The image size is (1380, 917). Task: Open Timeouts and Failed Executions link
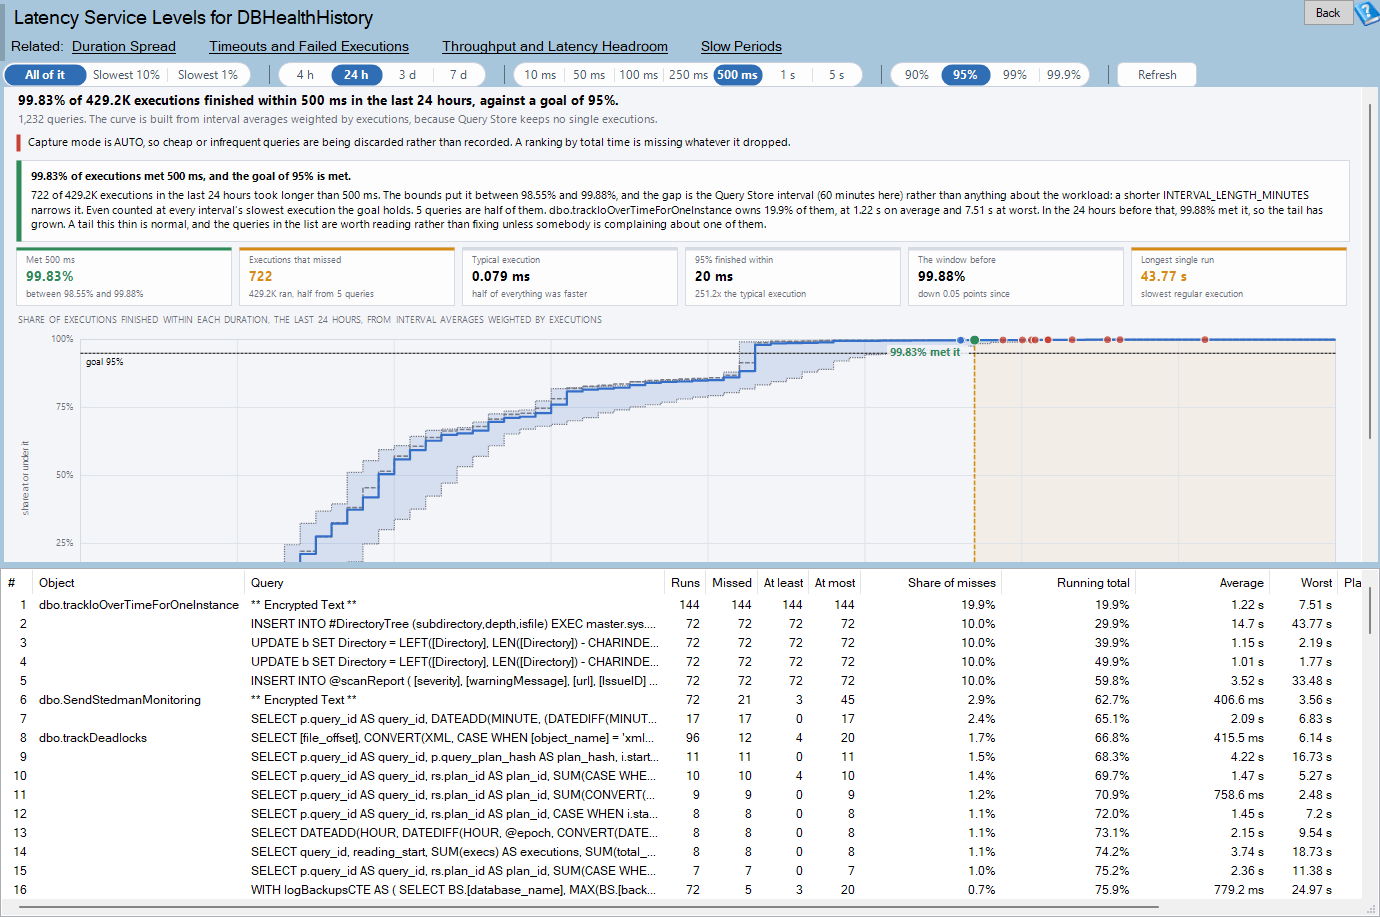pyautogui.click(x=309, y=46)
